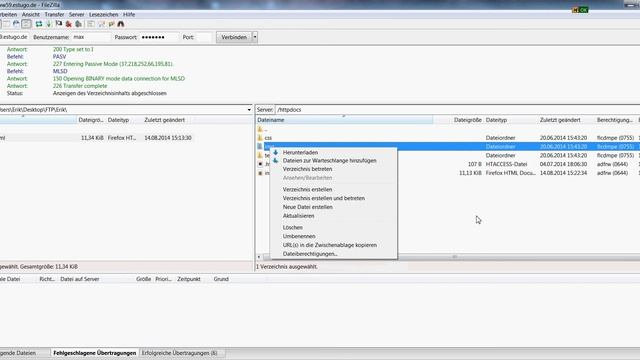The width and height of the screenshot is (640, 360).
Task: Open the Server menu
Action: (76, 14)
